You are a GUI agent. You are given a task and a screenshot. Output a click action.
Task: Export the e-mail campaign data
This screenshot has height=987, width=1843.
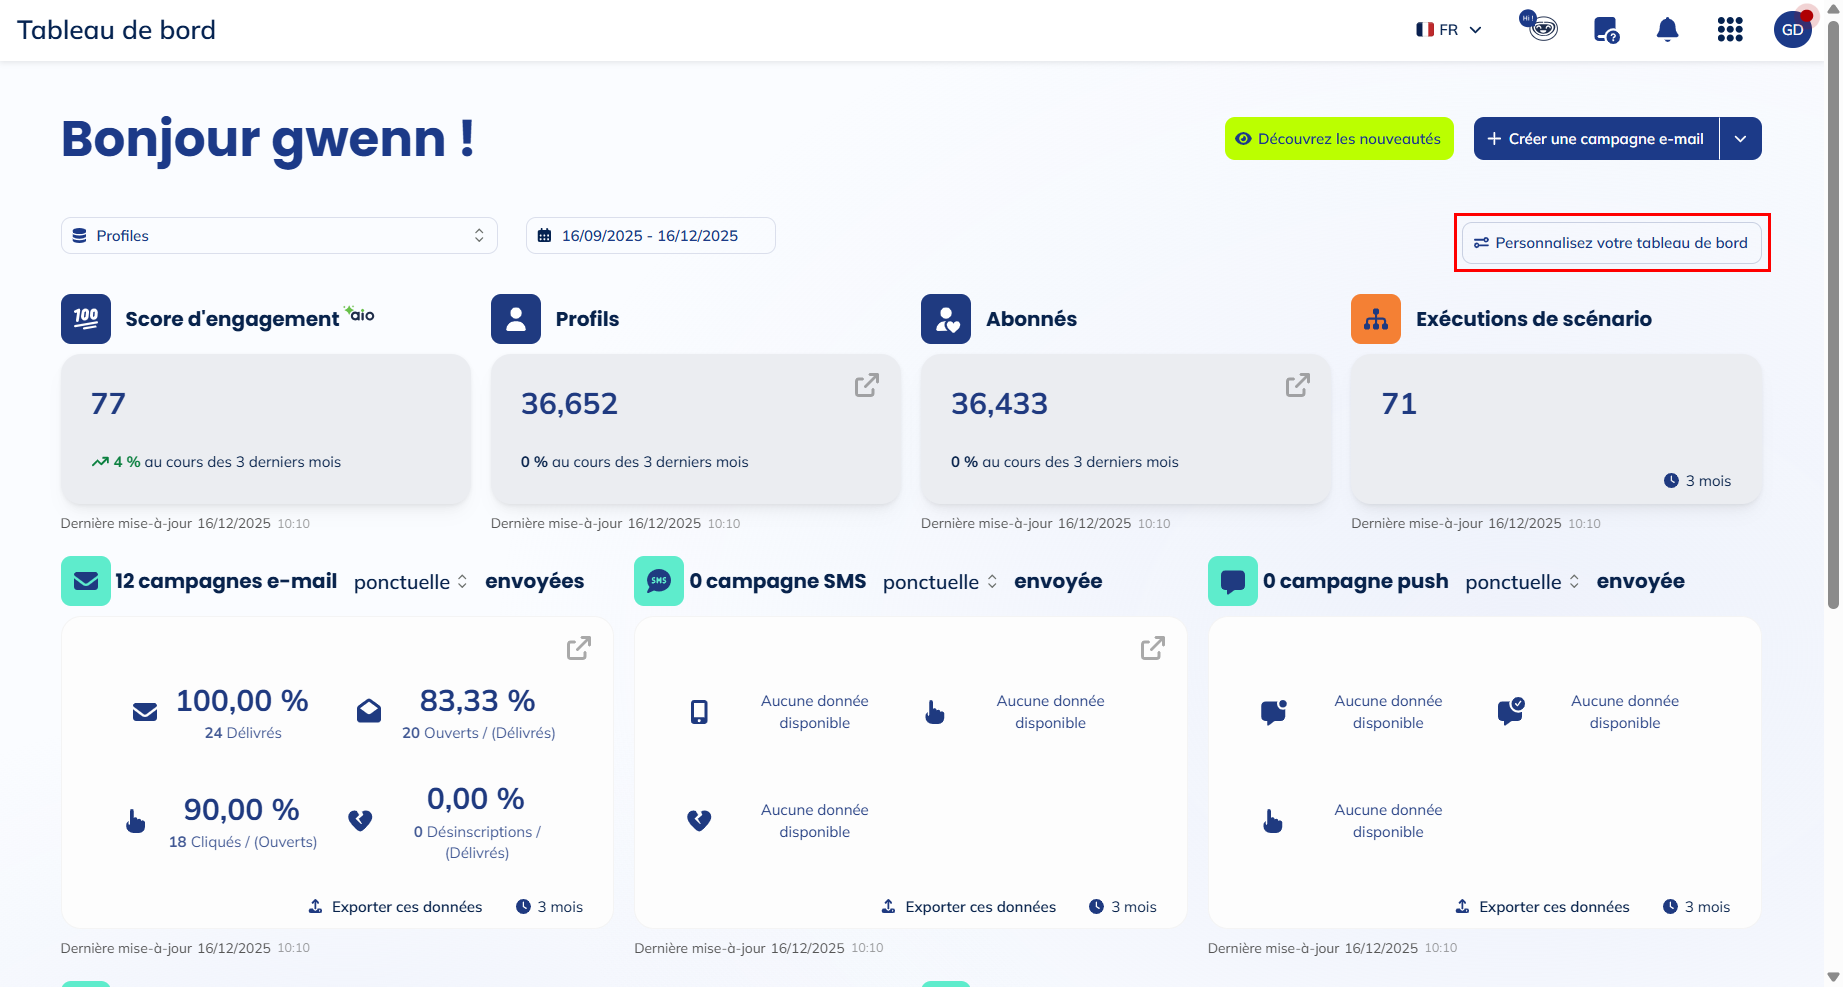tap(395, 906)
